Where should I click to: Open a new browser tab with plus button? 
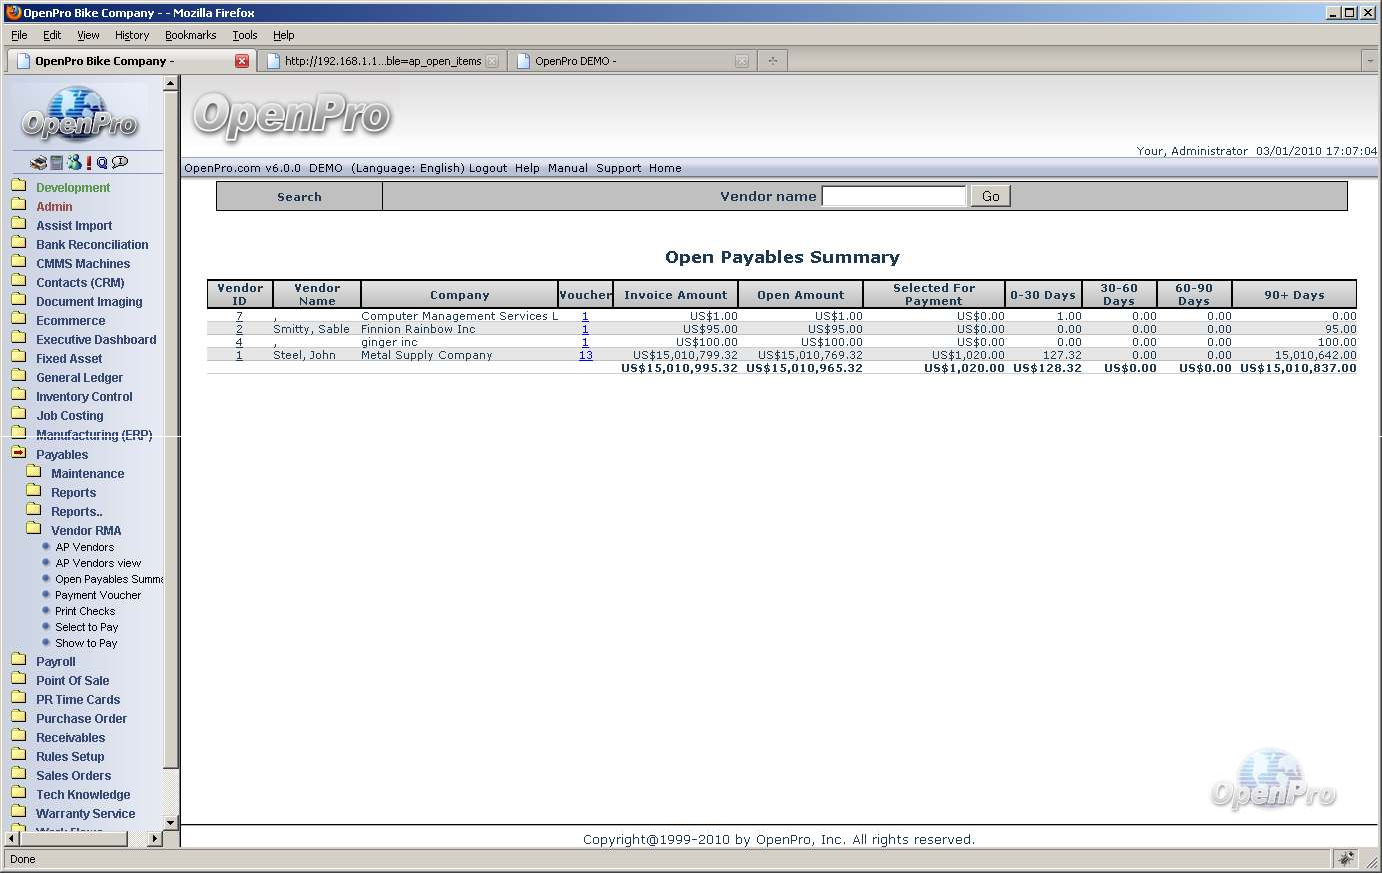772,61
